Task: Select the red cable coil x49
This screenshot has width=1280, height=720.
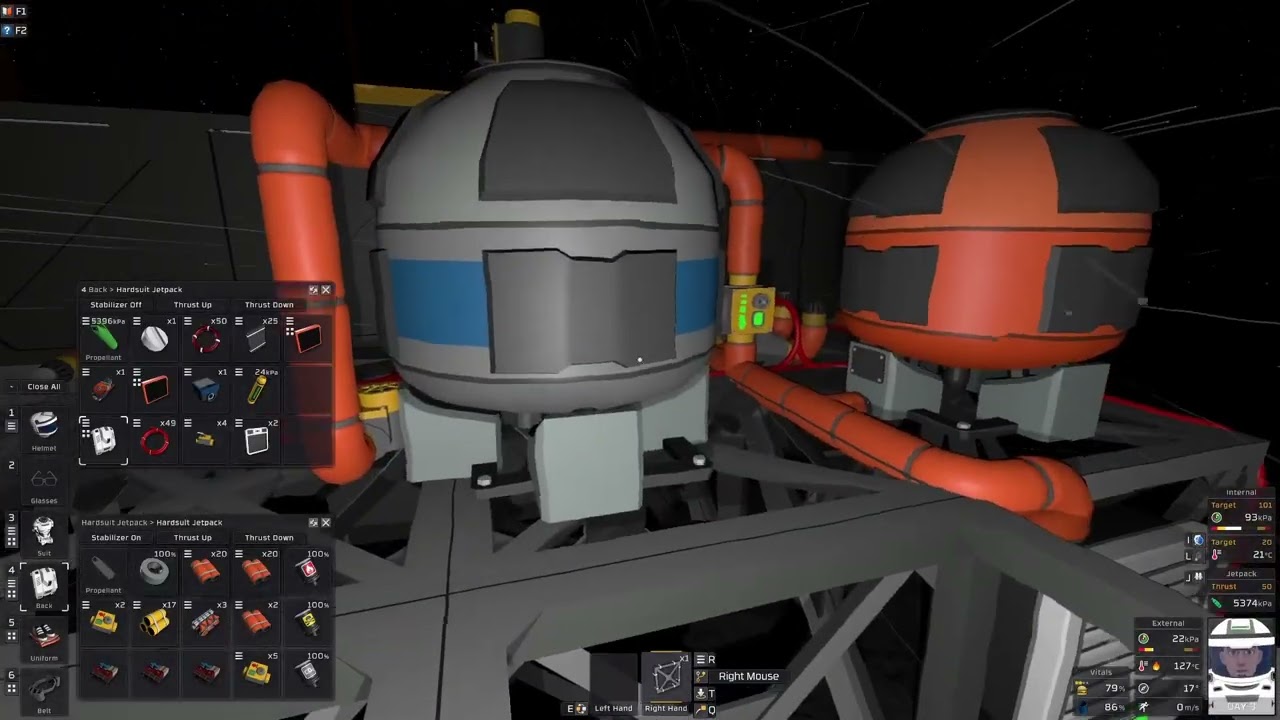Action: (155, 441)
